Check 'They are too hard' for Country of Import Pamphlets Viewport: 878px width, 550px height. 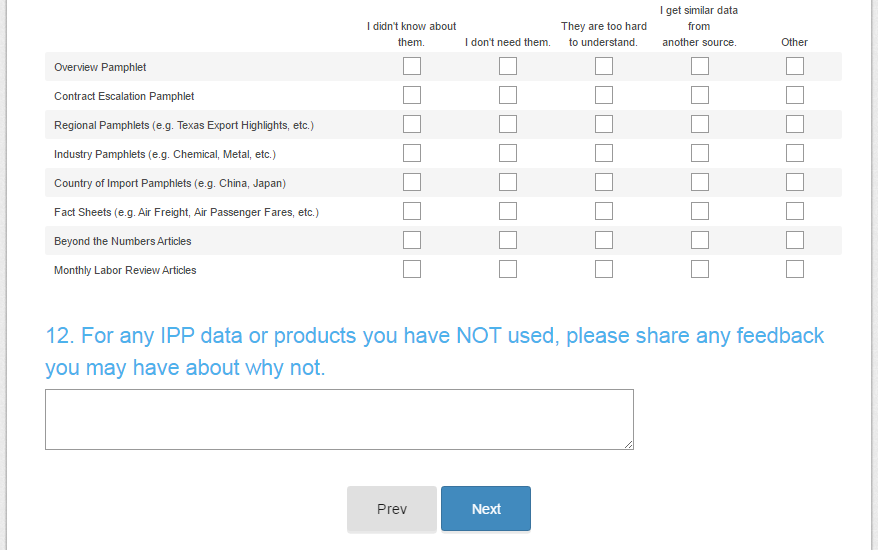604,182
